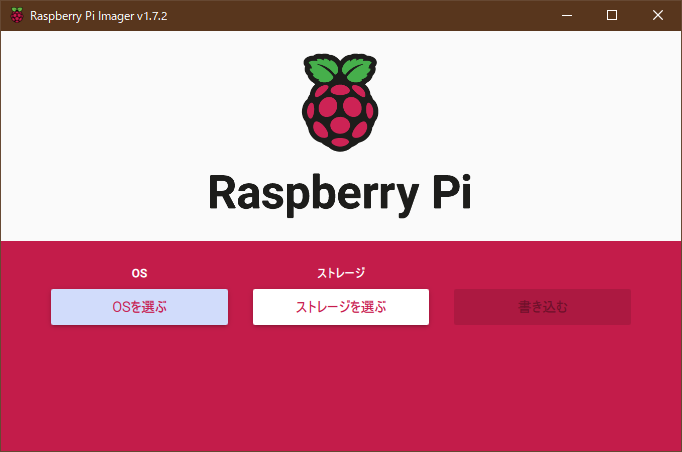Click the Raspberry Pi wordmark text

coord(340,194)
